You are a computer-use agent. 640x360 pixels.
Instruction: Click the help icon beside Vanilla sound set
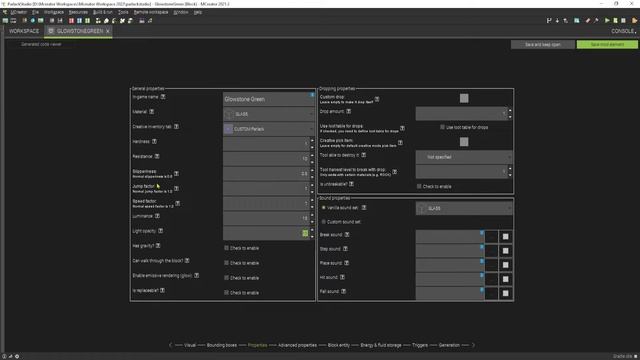click(364, 208)
